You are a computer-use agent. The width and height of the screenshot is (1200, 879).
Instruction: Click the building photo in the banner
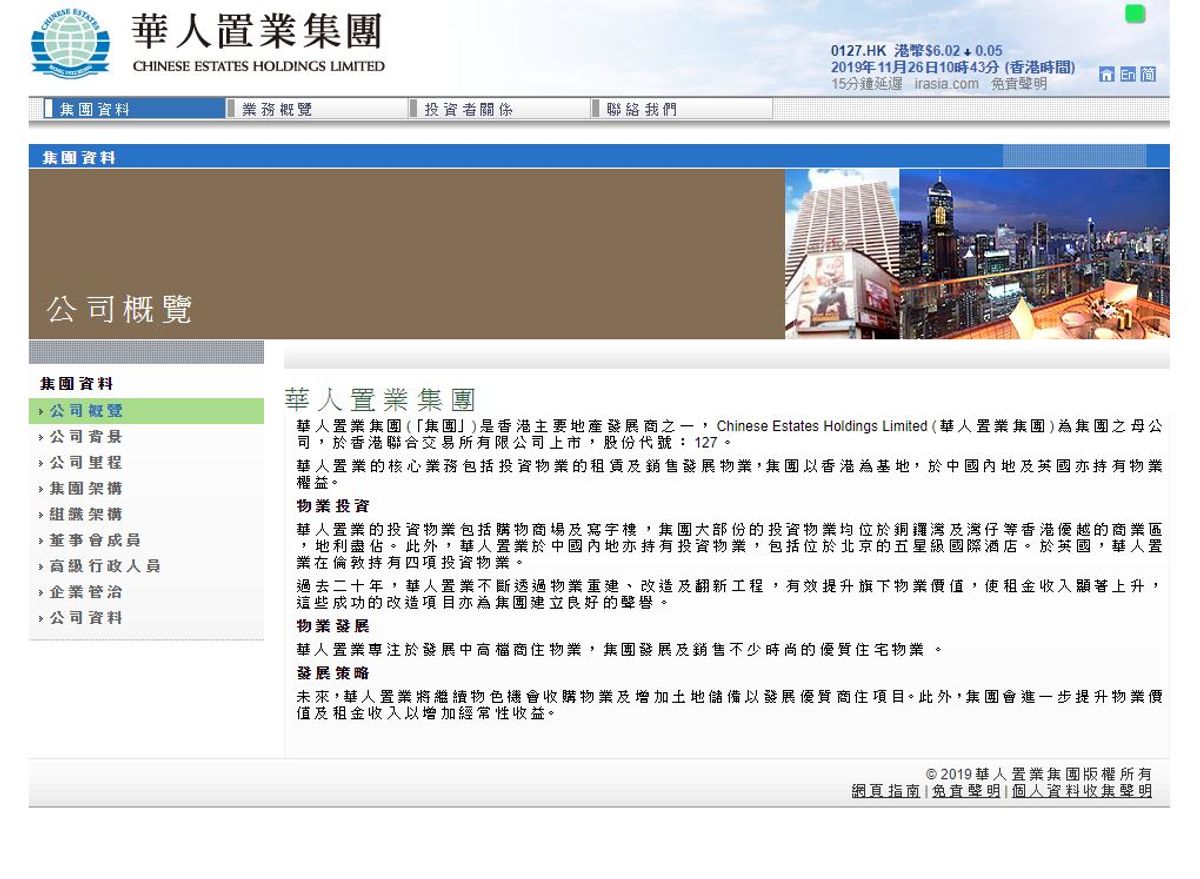[x=842, y=254]
